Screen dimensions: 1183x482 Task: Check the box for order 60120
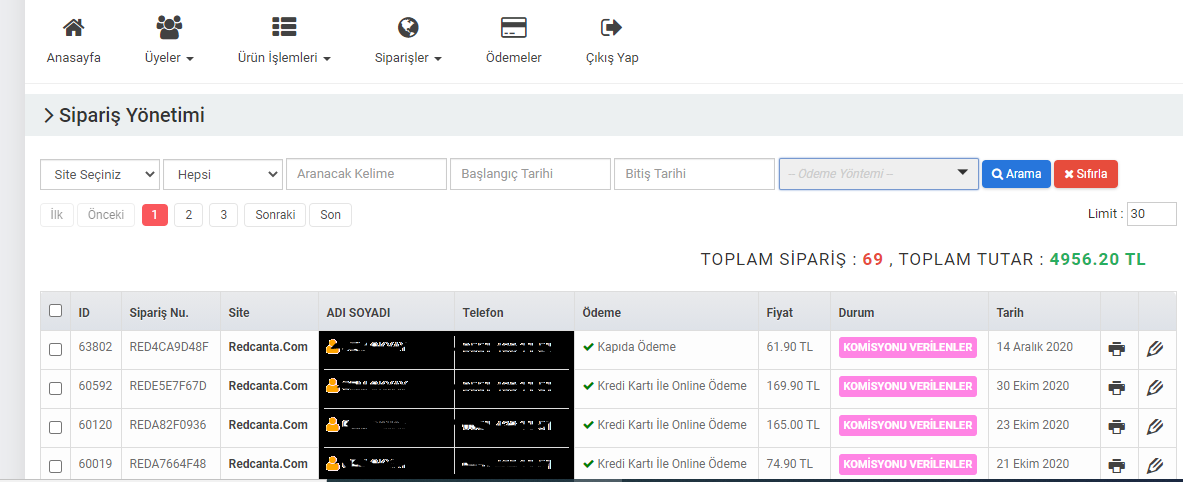point(55,428)
